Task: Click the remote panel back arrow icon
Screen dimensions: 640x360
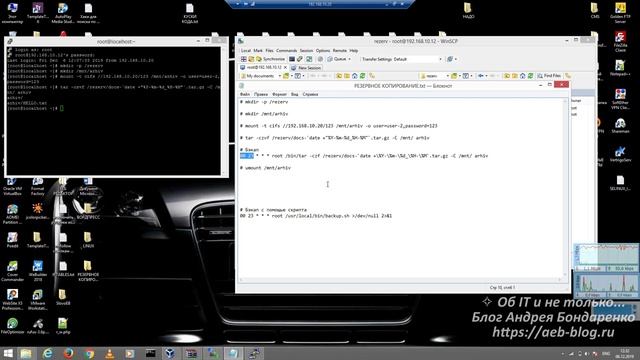Action: click(481, 76)
